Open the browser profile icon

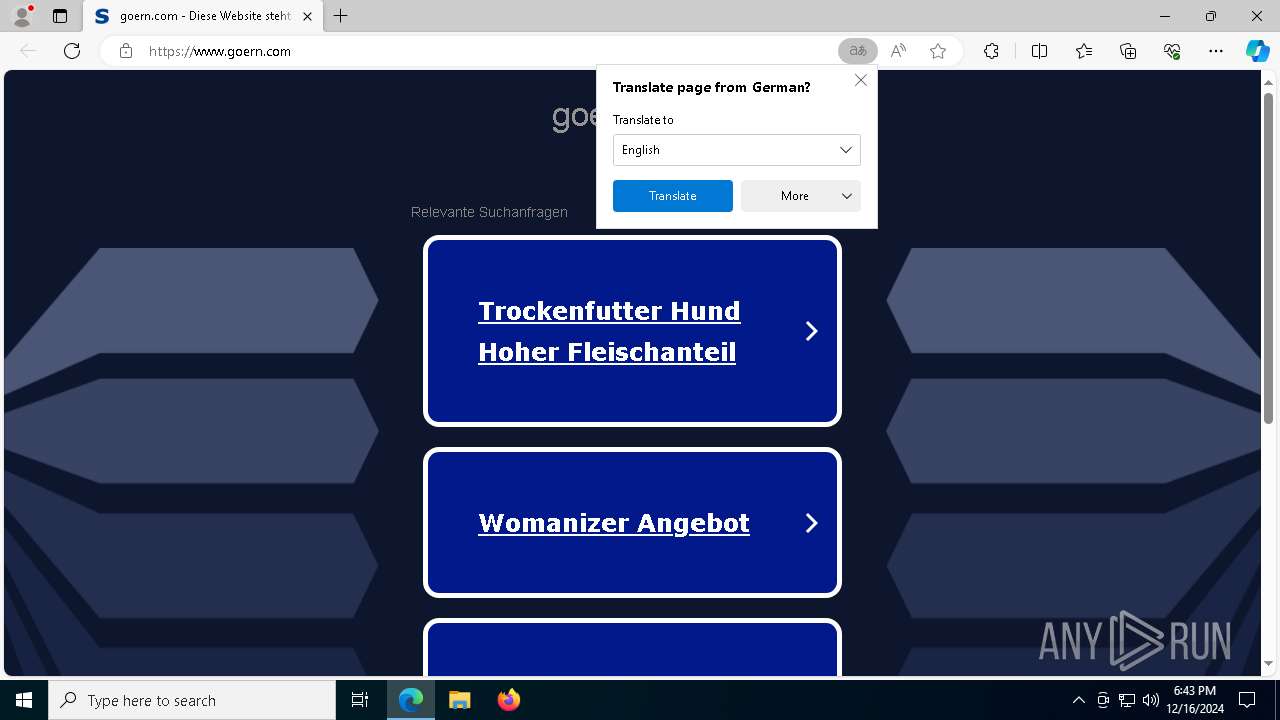point(22,16)
